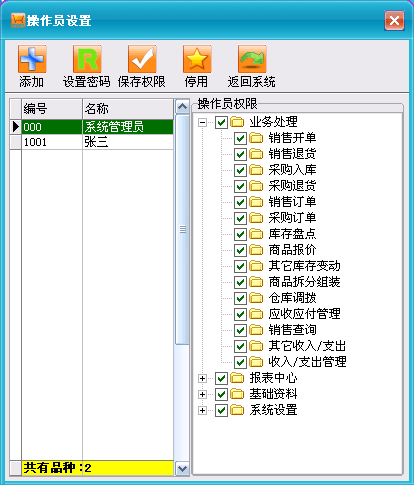Click the 停用 star icon
This screenshot has width=414, height=485.
[x=197, y=59]
